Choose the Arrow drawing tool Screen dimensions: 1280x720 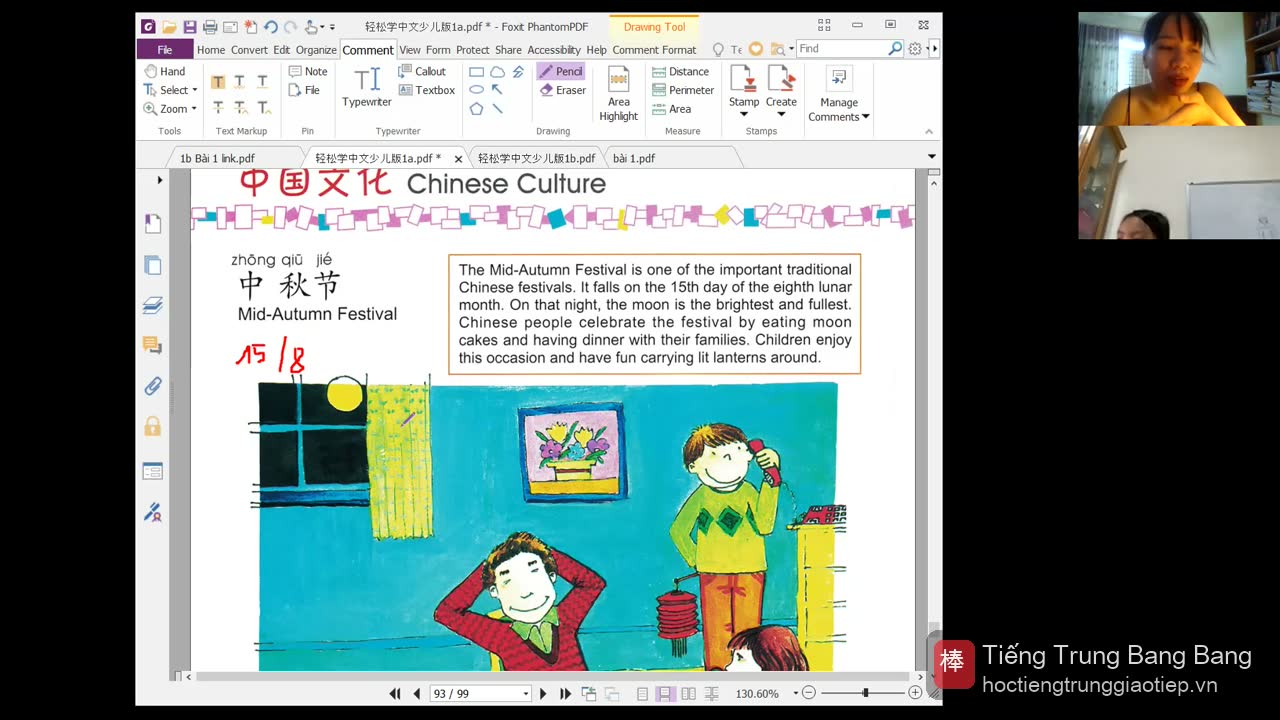pyautogui.click(x=497, y=90)
